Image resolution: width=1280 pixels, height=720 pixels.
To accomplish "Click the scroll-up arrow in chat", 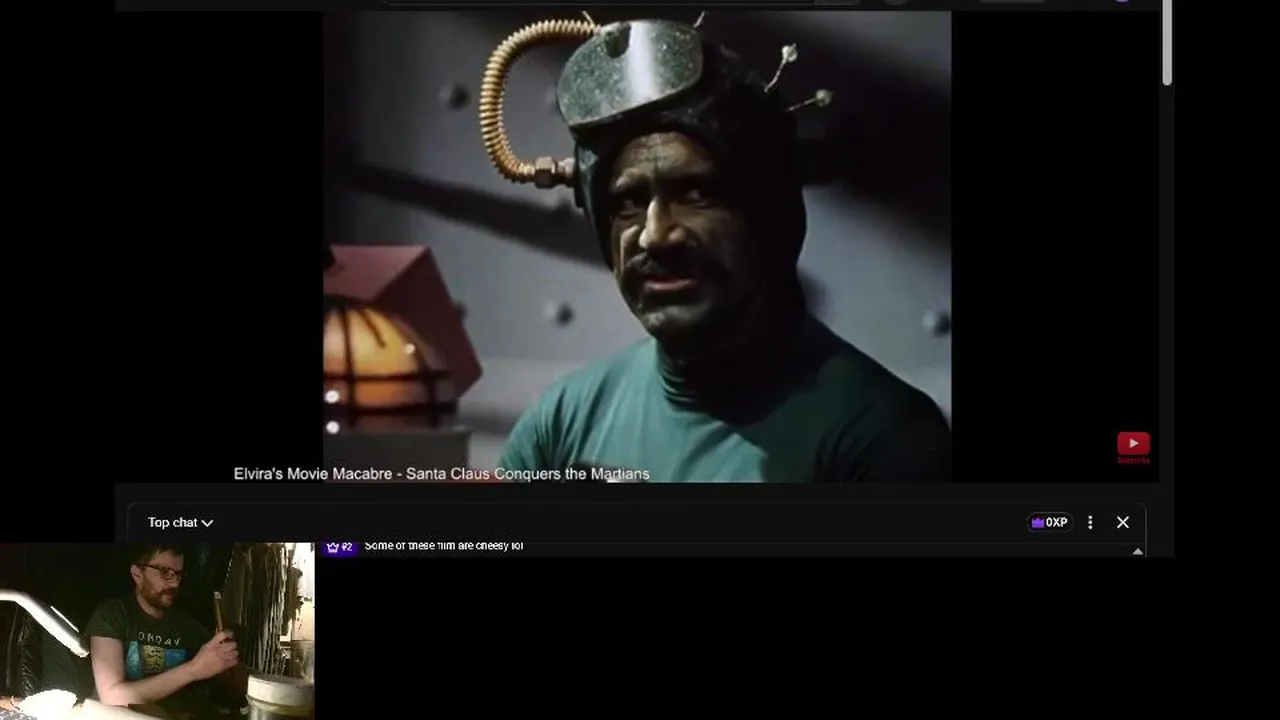I will 1137,551.
